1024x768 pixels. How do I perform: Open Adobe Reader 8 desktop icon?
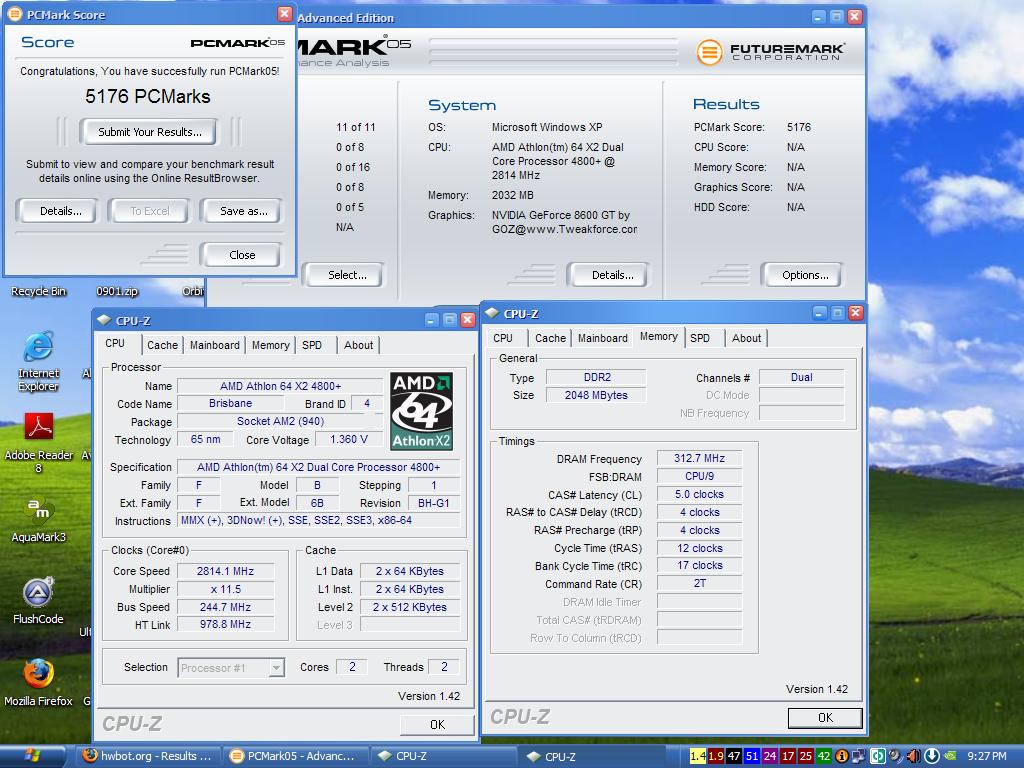click(x=39, y=441)
